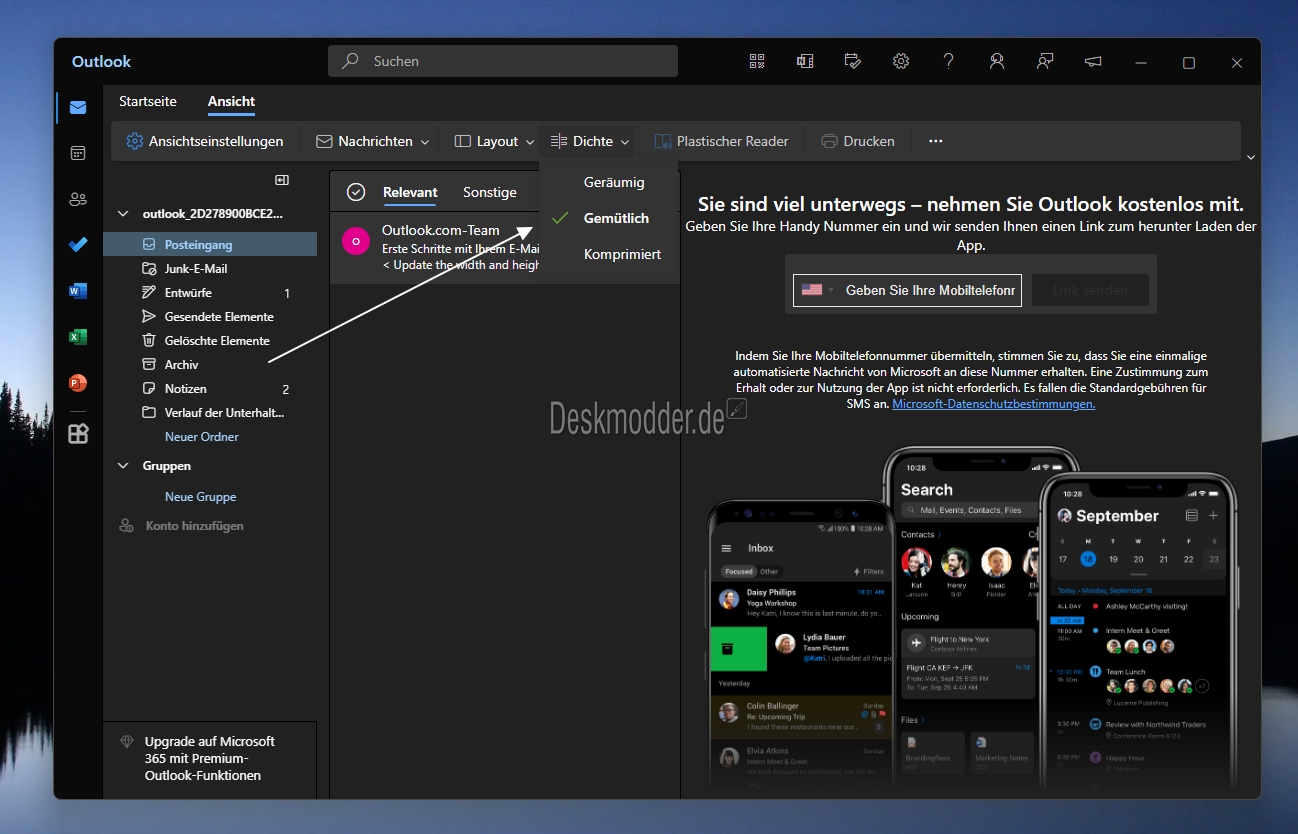Launch PowerPoint from the sidebar
Image resolution: width=1298 pixels, height=834 pixels.
tap(78, 383)
